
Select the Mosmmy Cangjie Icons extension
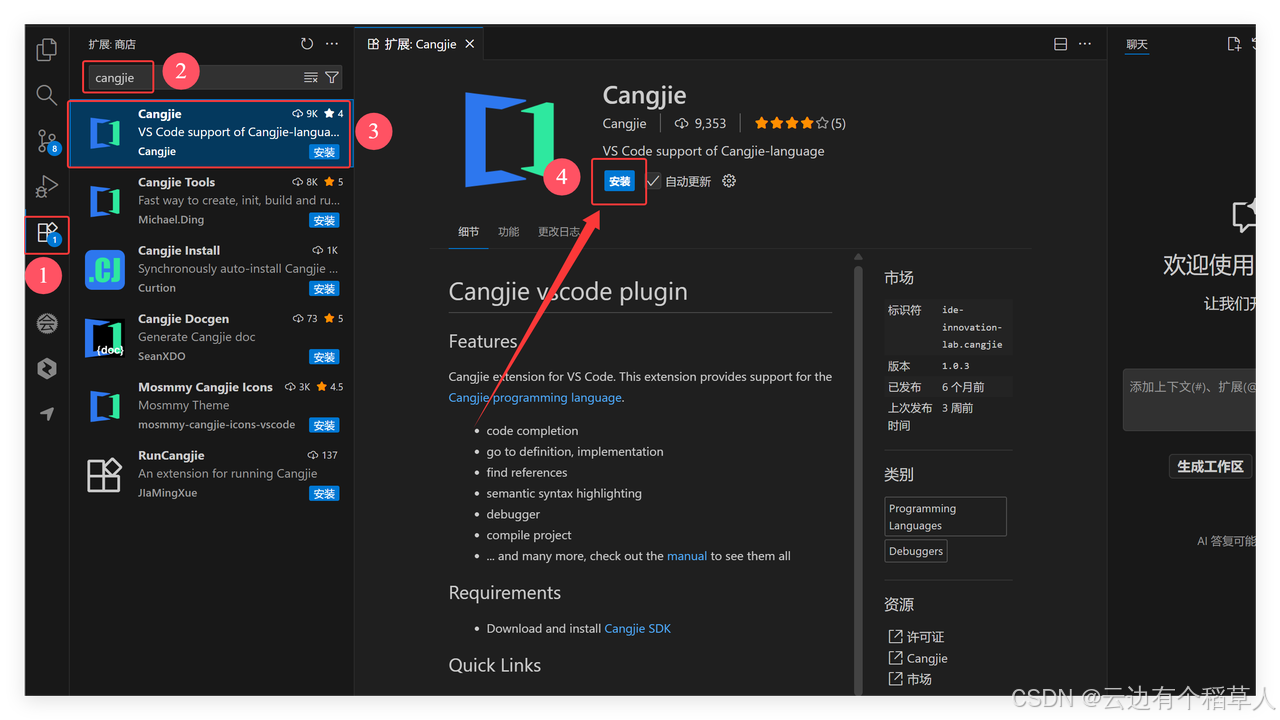(210, 405)
